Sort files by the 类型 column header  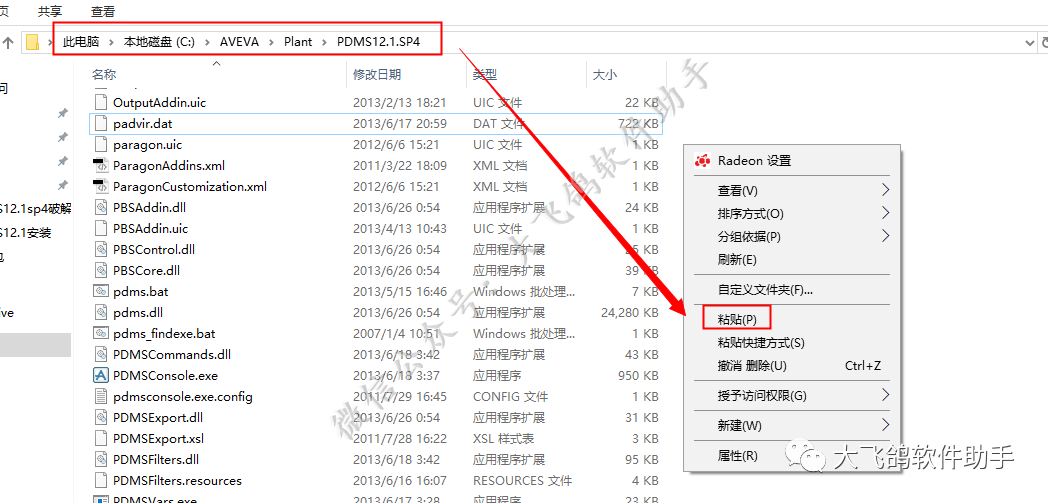485,75
